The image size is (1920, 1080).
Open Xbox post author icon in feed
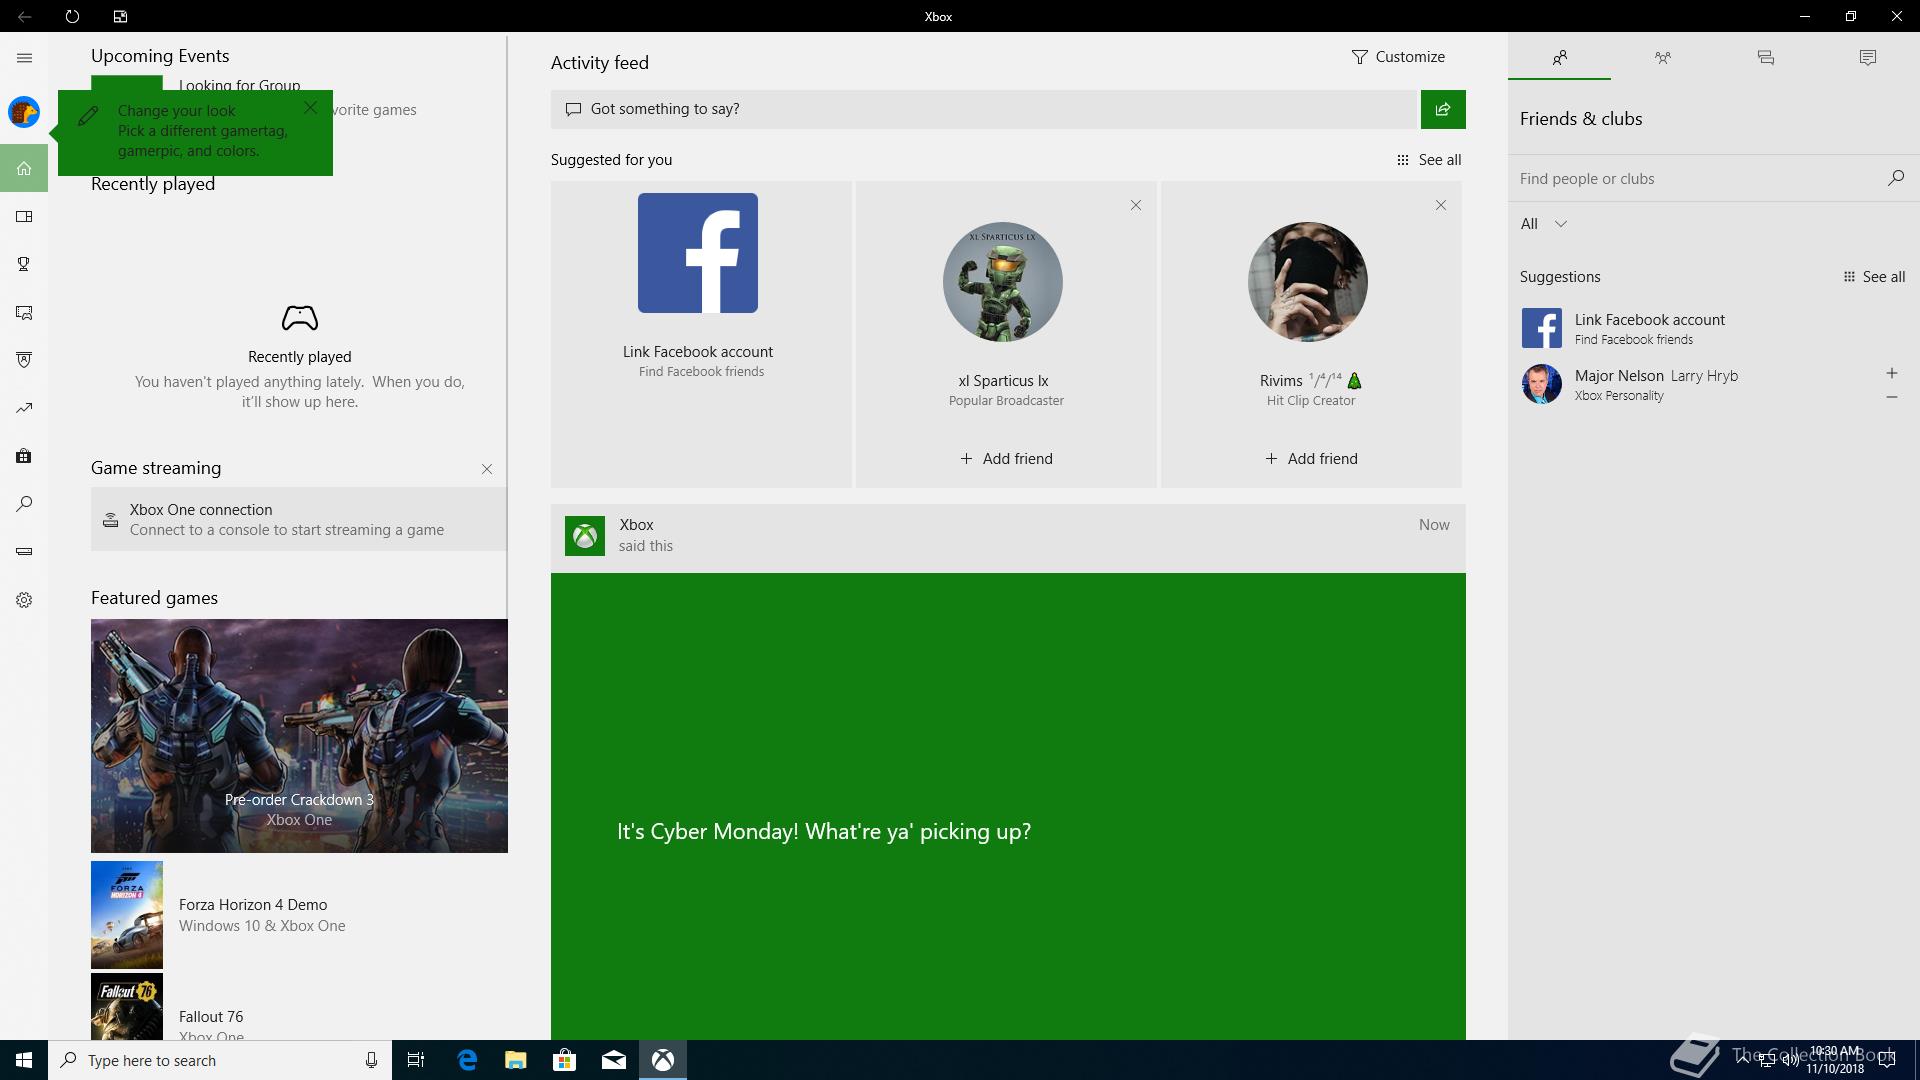(585, 536)
